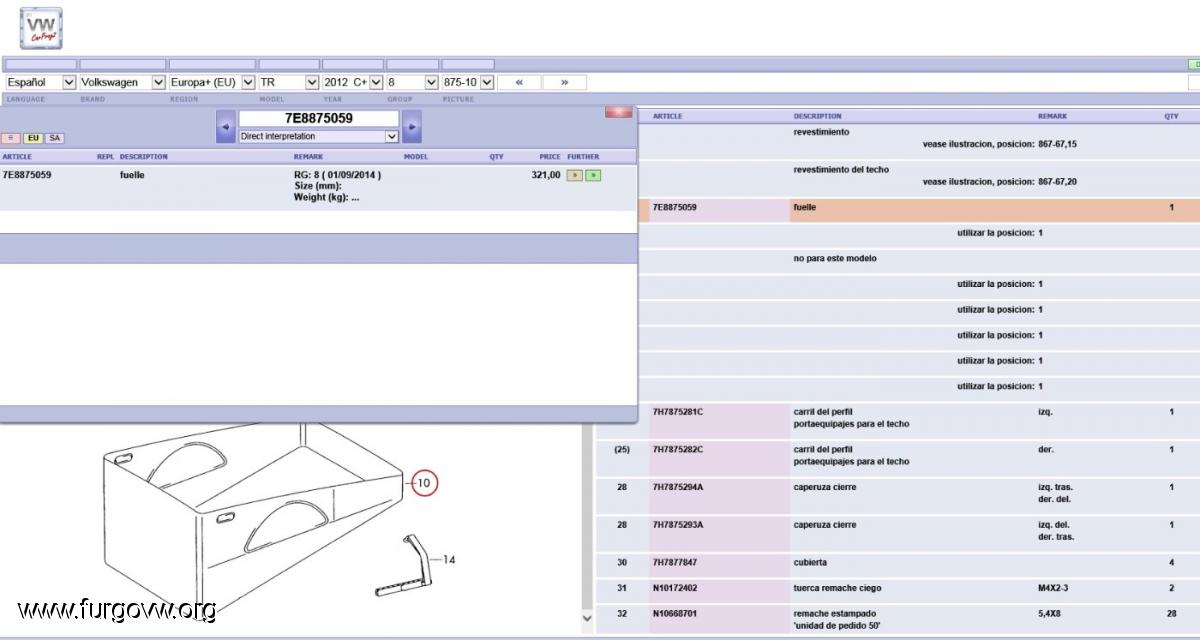This screenshot has width=1200, height=640.
Task: Click 'tuerca remache ciego' description
Action: tap(838, 588)
